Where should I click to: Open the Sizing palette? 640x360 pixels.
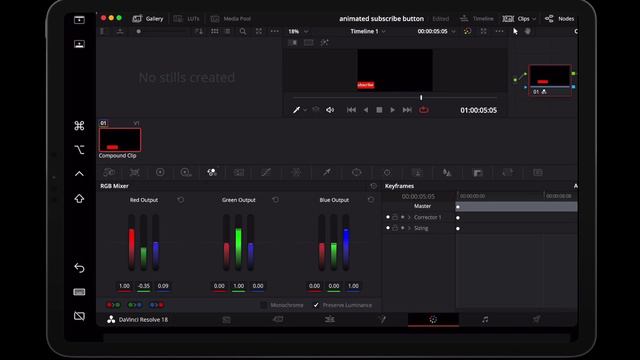pos(508,172)
